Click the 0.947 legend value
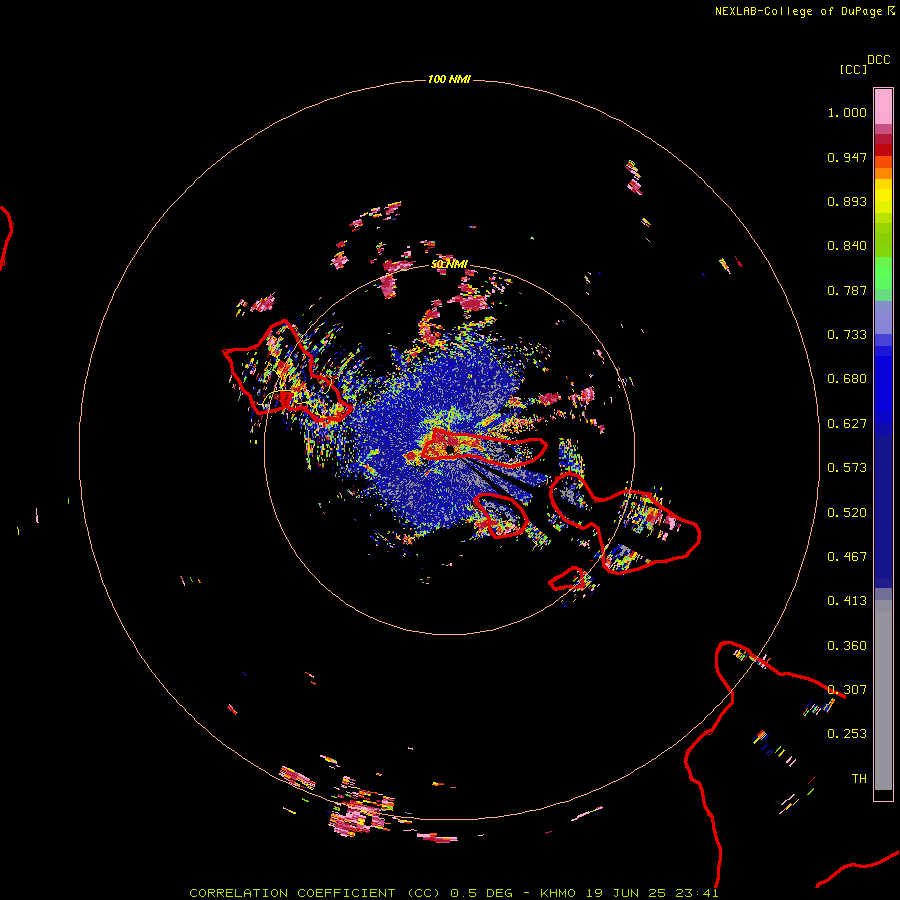Screen dimensions: 900x900 pos(847,157)
